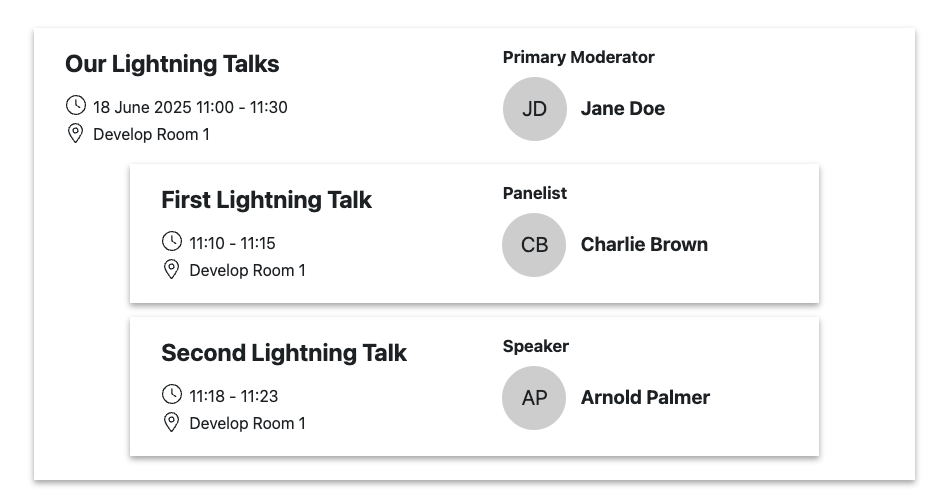Click the 18 June 2025 11:00 - 11:30 text
This screenshot has height=495, width=943.
click(190, 107)
